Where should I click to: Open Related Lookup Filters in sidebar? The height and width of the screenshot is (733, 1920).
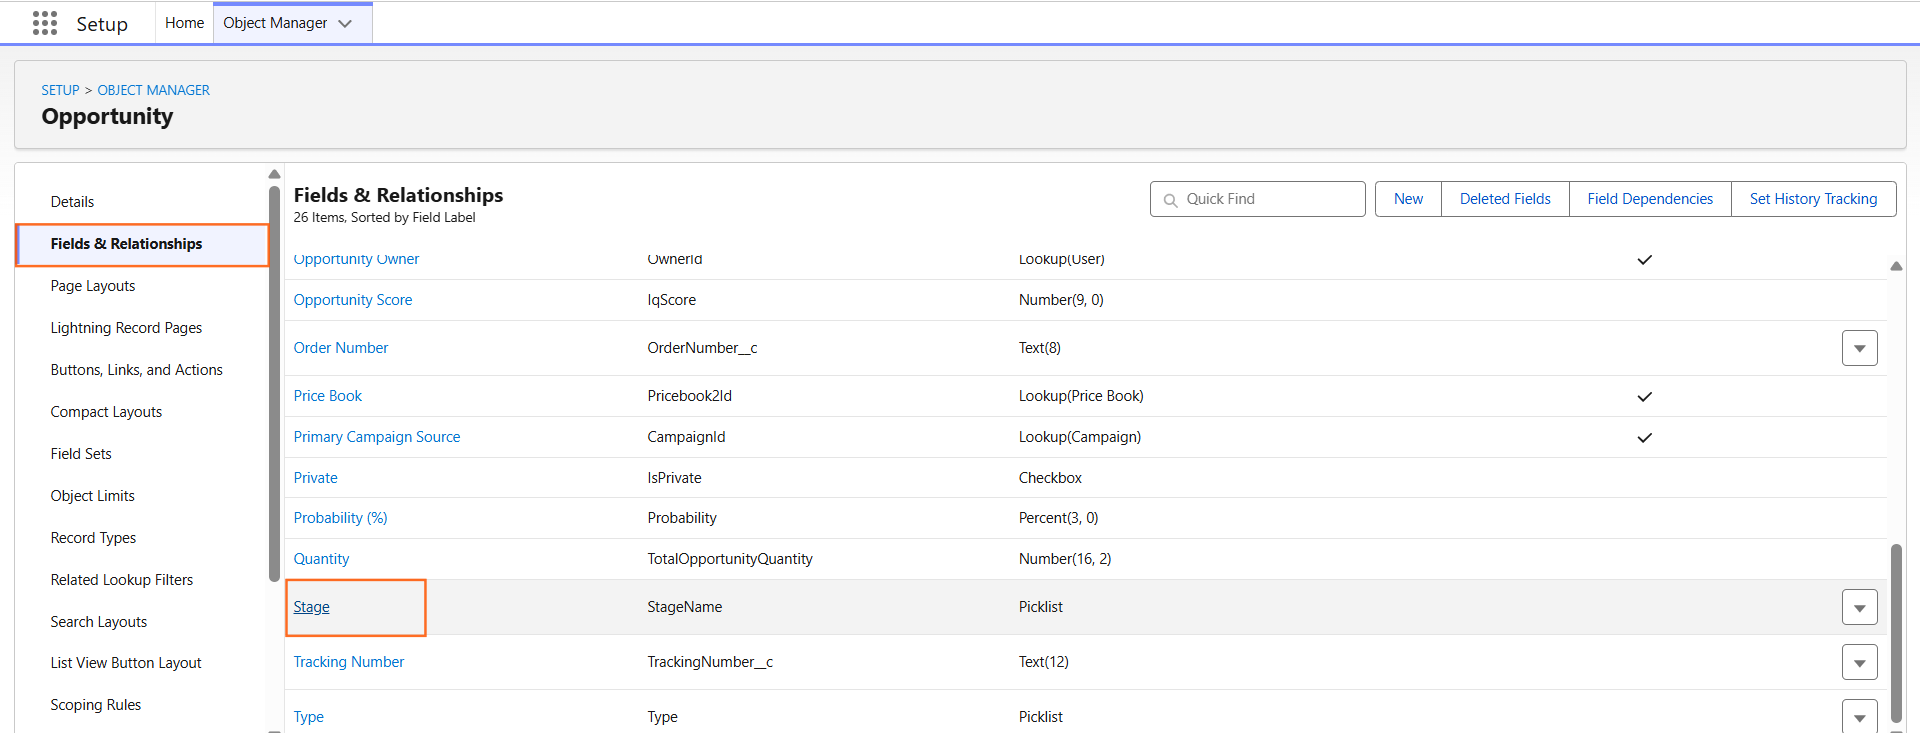[122, 580]
